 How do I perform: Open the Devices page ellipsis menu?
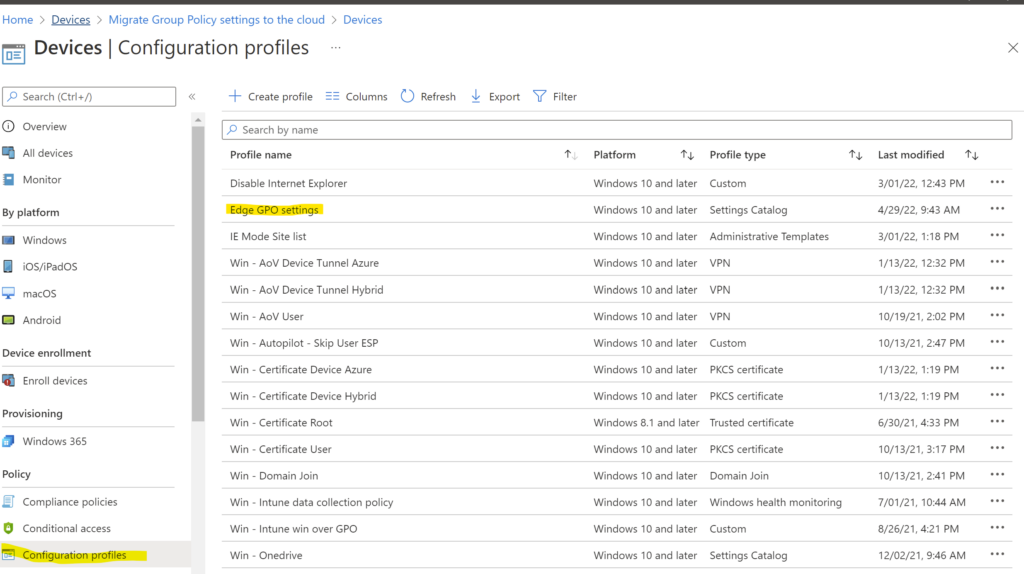coord(336,48)
